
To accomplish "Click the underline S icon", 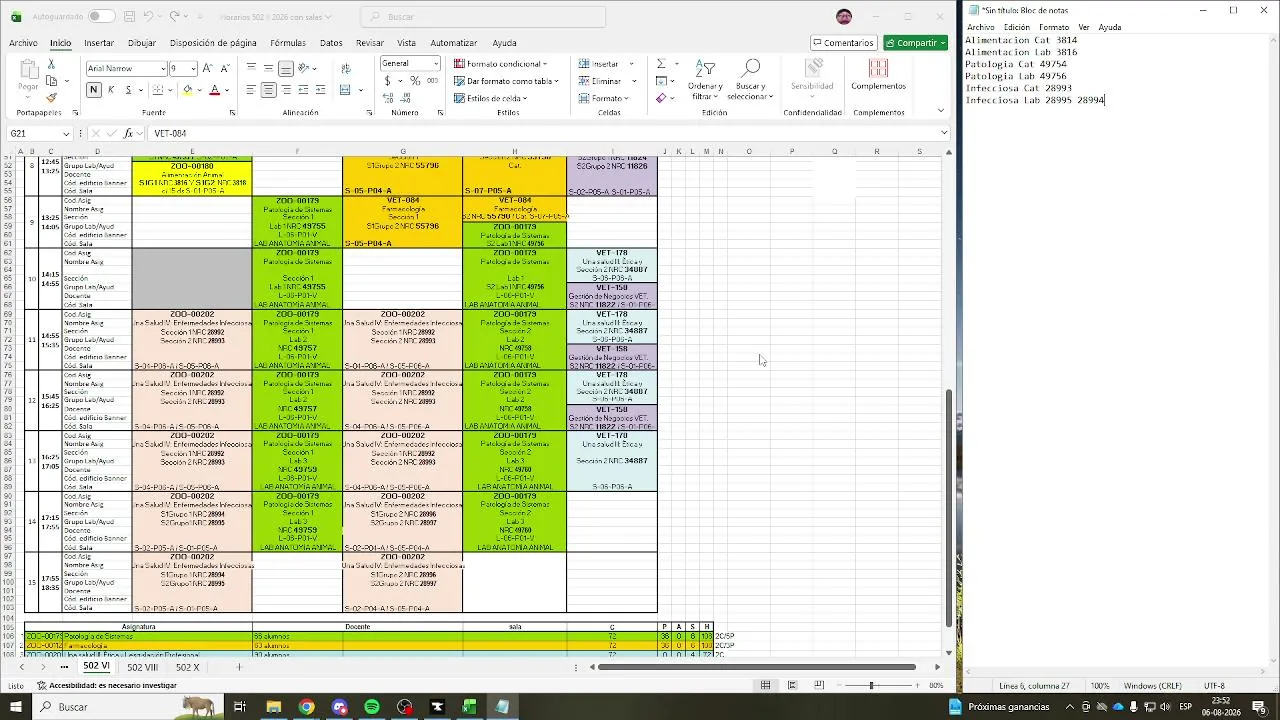I will (129, 90).
